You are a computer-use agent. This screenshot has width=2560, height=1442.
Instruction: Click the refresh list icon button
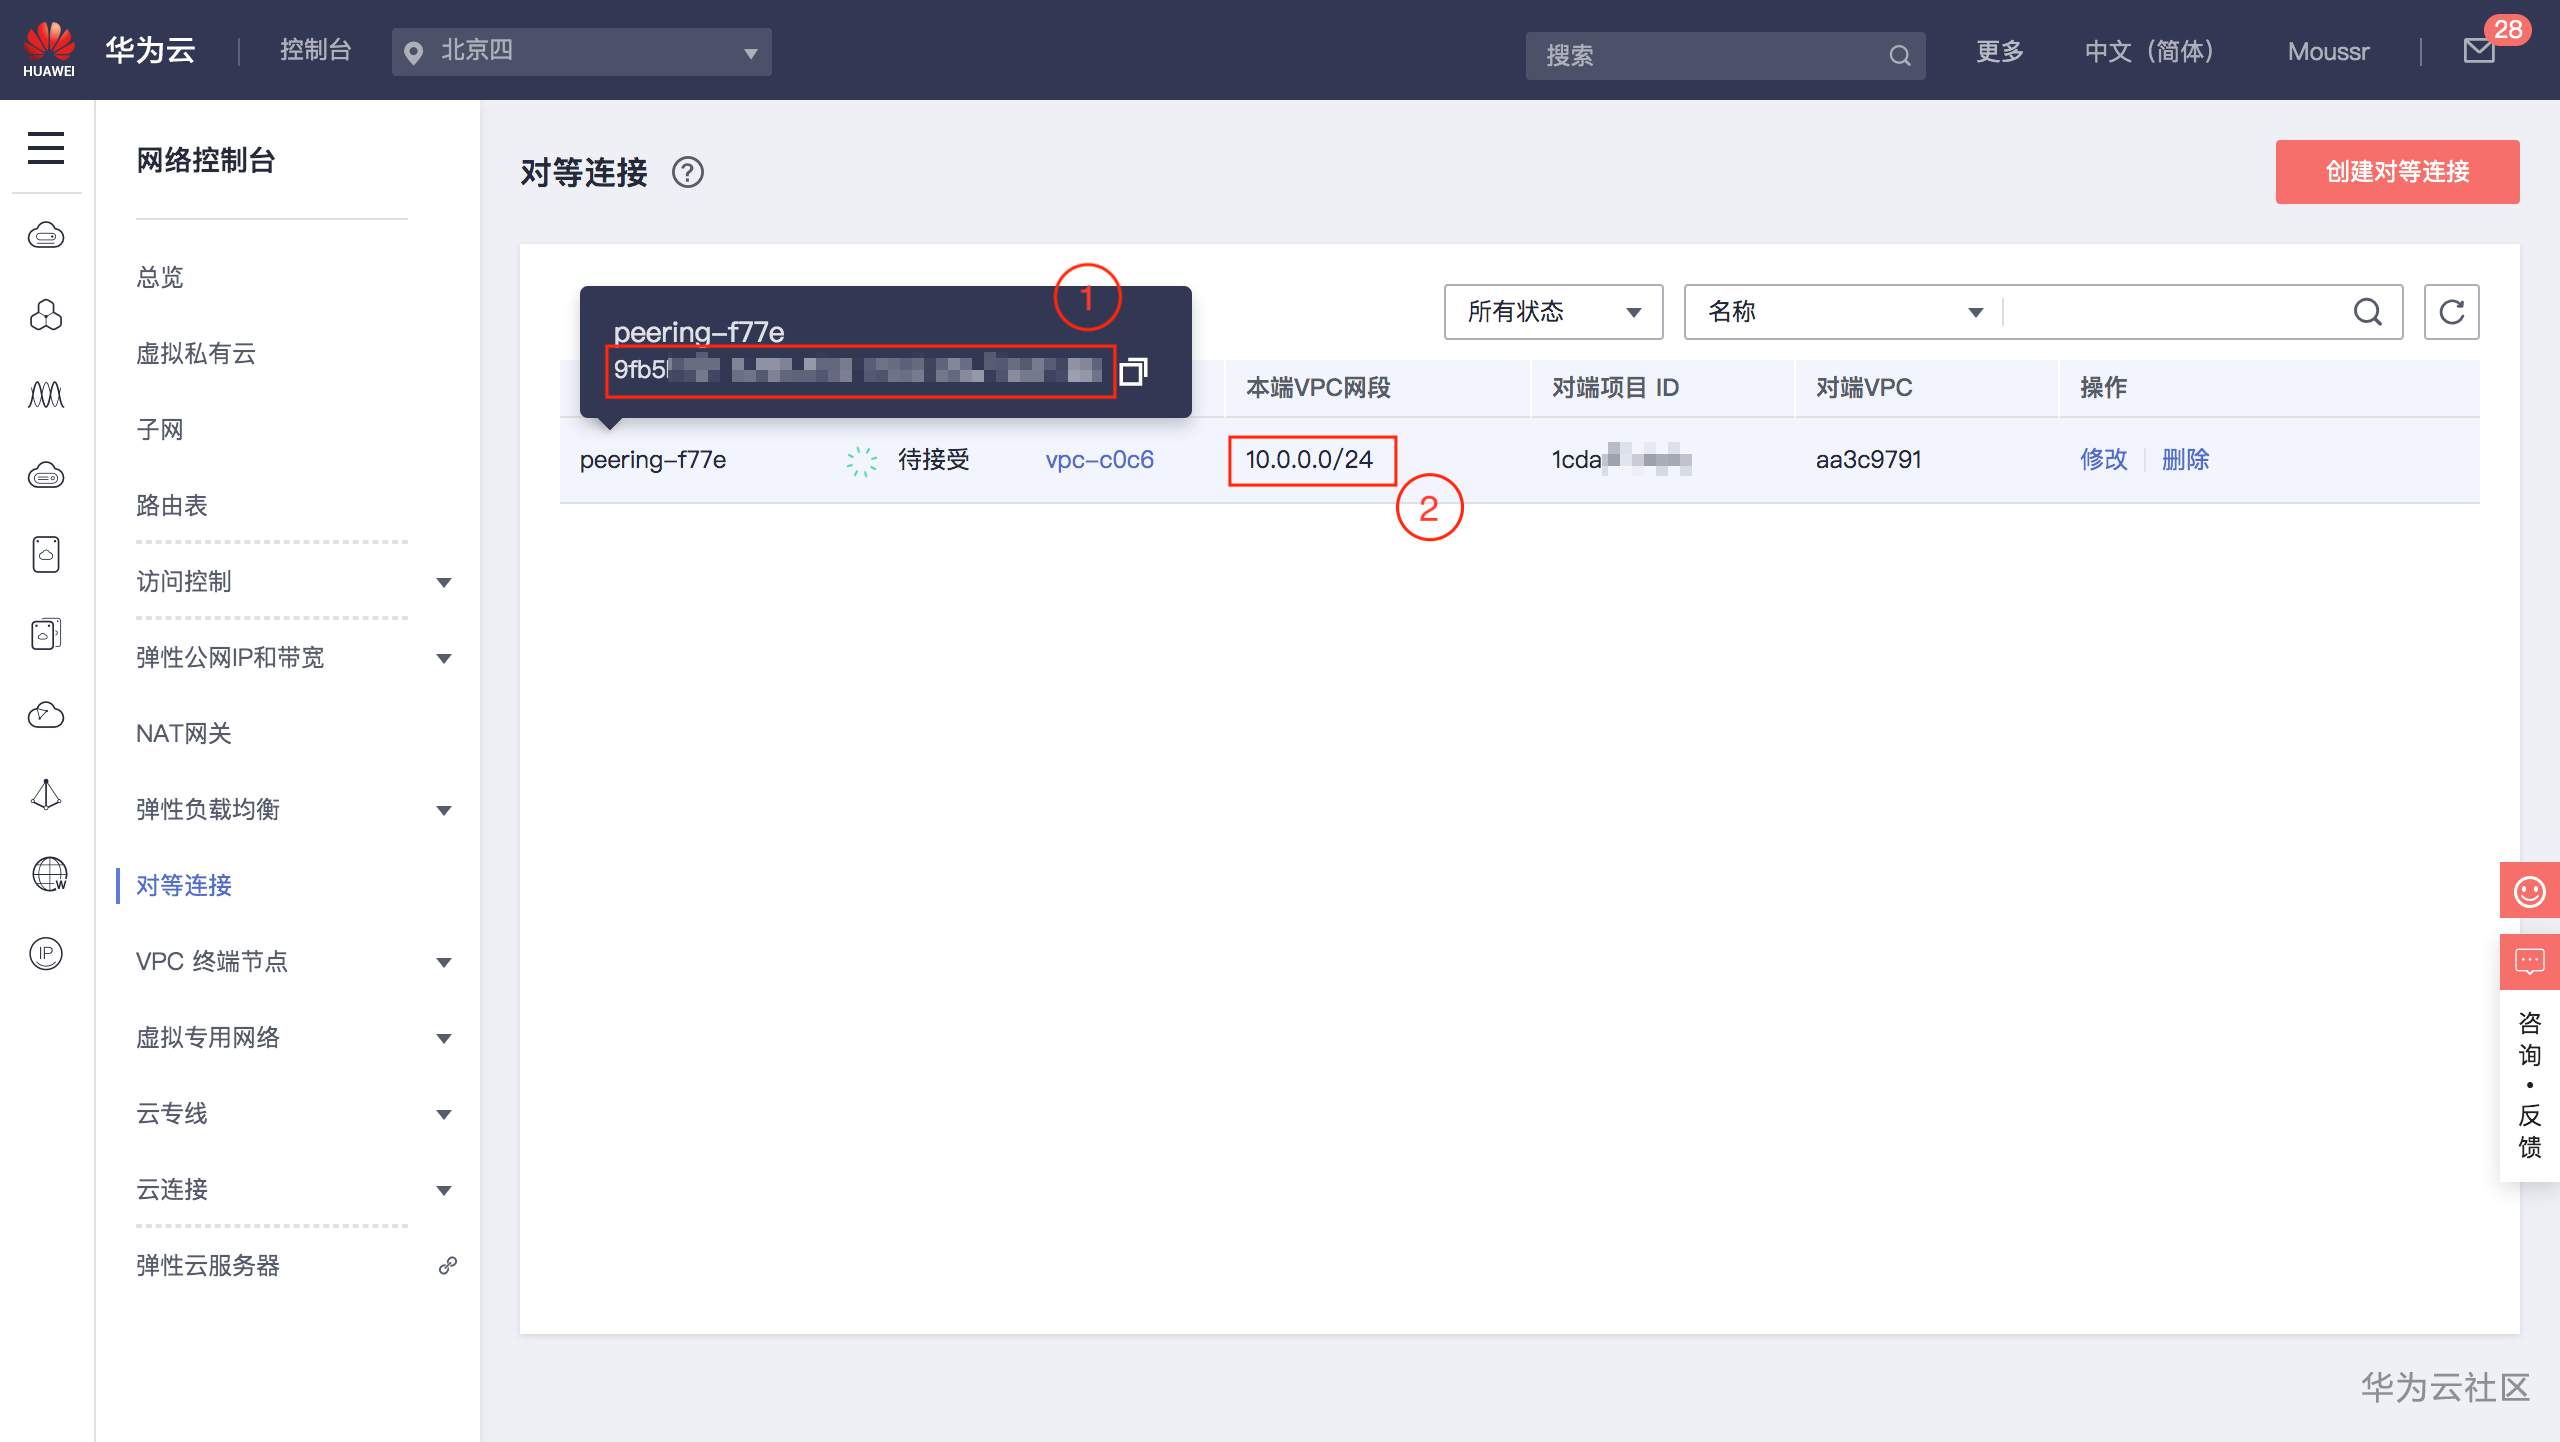[2451, 312]
